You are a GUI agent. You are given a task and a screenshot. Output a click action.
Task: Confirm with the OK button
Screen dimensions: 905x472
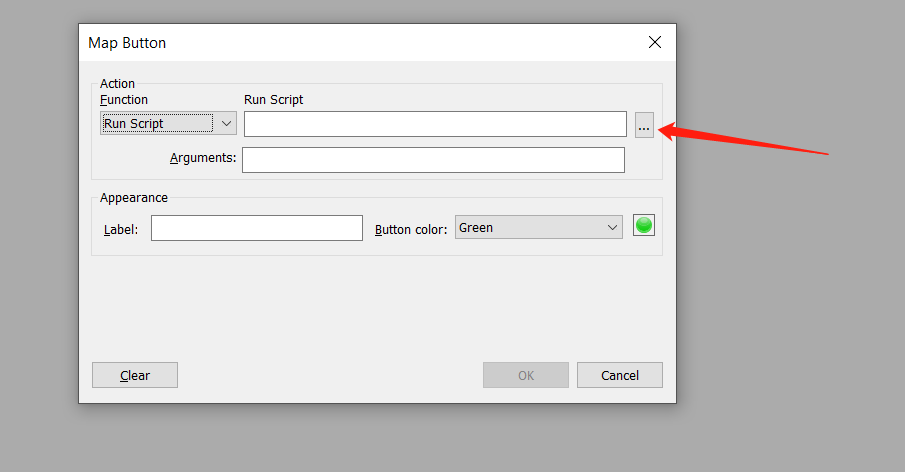(526, 375)
